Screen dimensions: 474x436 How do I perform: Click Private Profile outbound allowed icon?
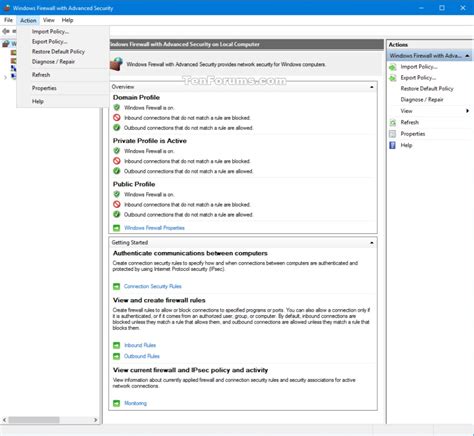116,171
